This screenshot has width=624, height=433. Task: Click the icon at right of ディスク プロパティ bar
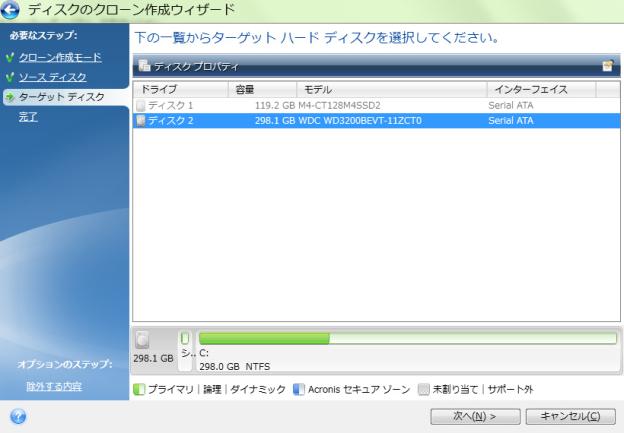coord(607,66)
